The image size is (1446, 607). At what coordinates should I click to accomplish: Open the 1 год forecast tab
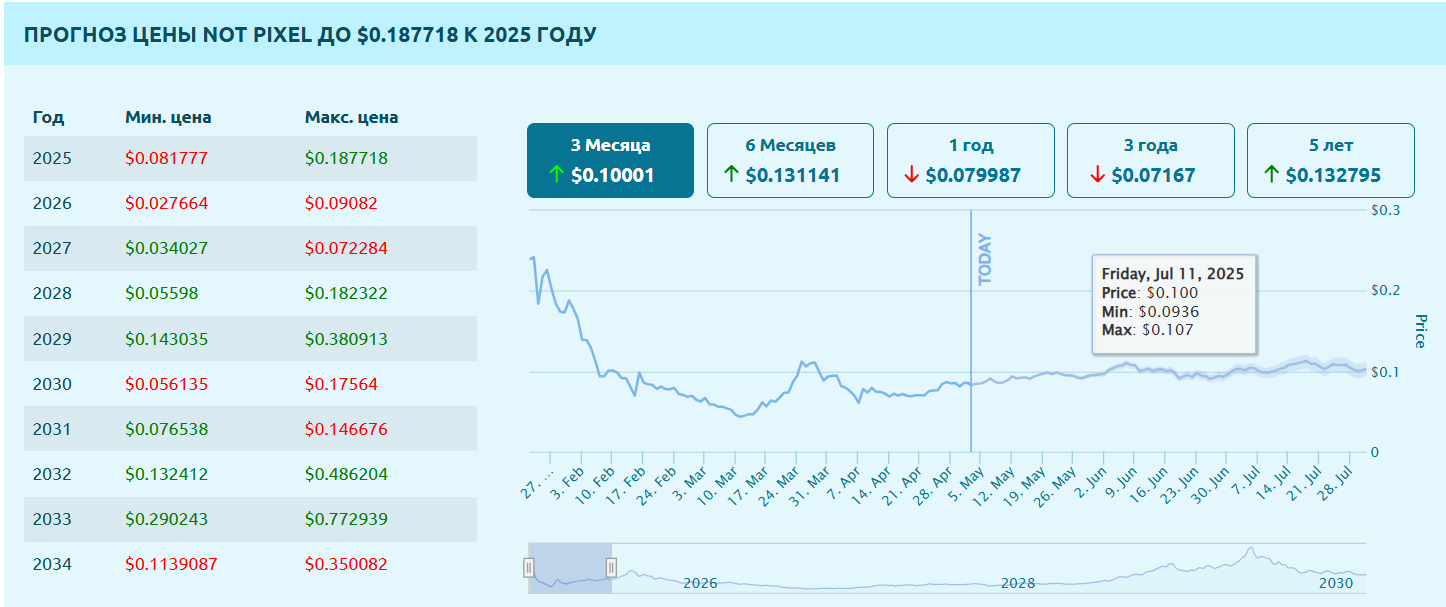tap(970, 160)
